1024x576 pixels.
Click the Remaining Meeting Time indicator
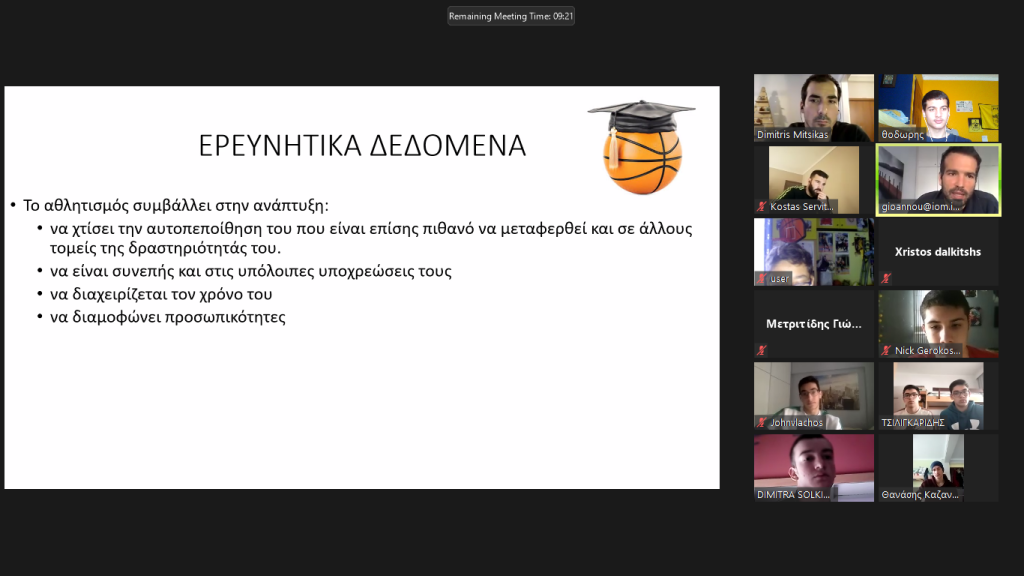511,16
